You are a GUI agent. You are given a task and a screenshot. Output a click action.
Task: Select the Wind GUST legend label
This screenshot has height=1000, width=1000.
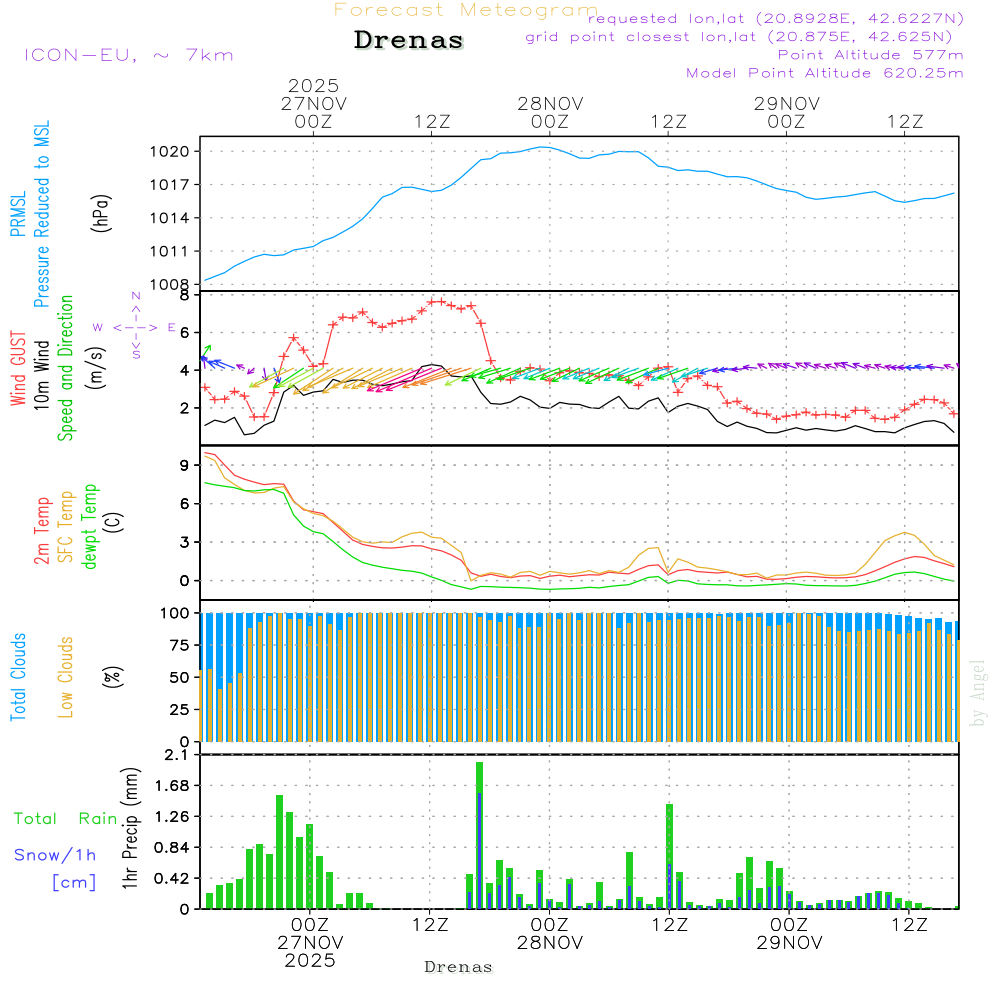click(17, 370)
